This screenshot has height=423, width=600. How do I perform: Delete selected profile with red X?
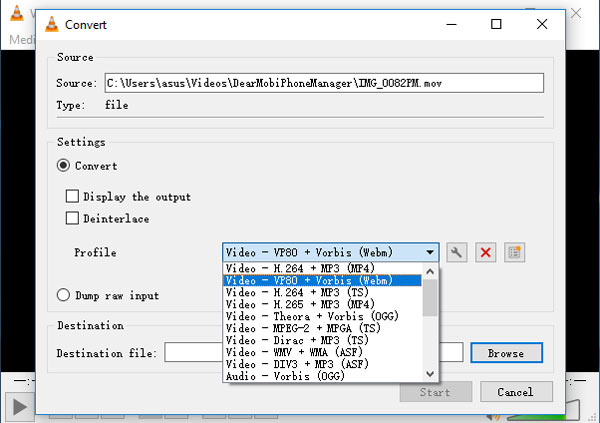tap(486, 253)
